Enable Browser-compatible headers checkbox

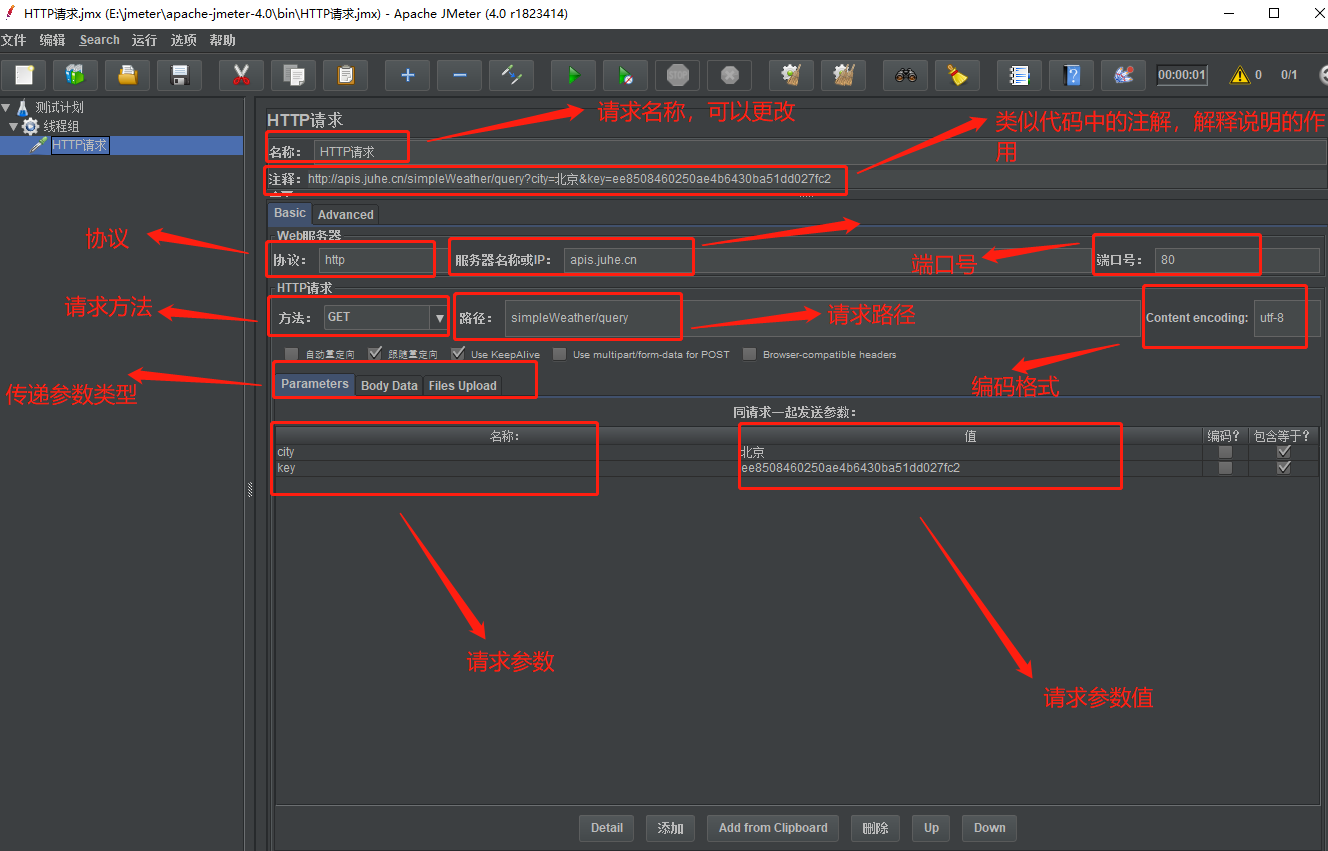pyautogui.click(x=750, y=354)
